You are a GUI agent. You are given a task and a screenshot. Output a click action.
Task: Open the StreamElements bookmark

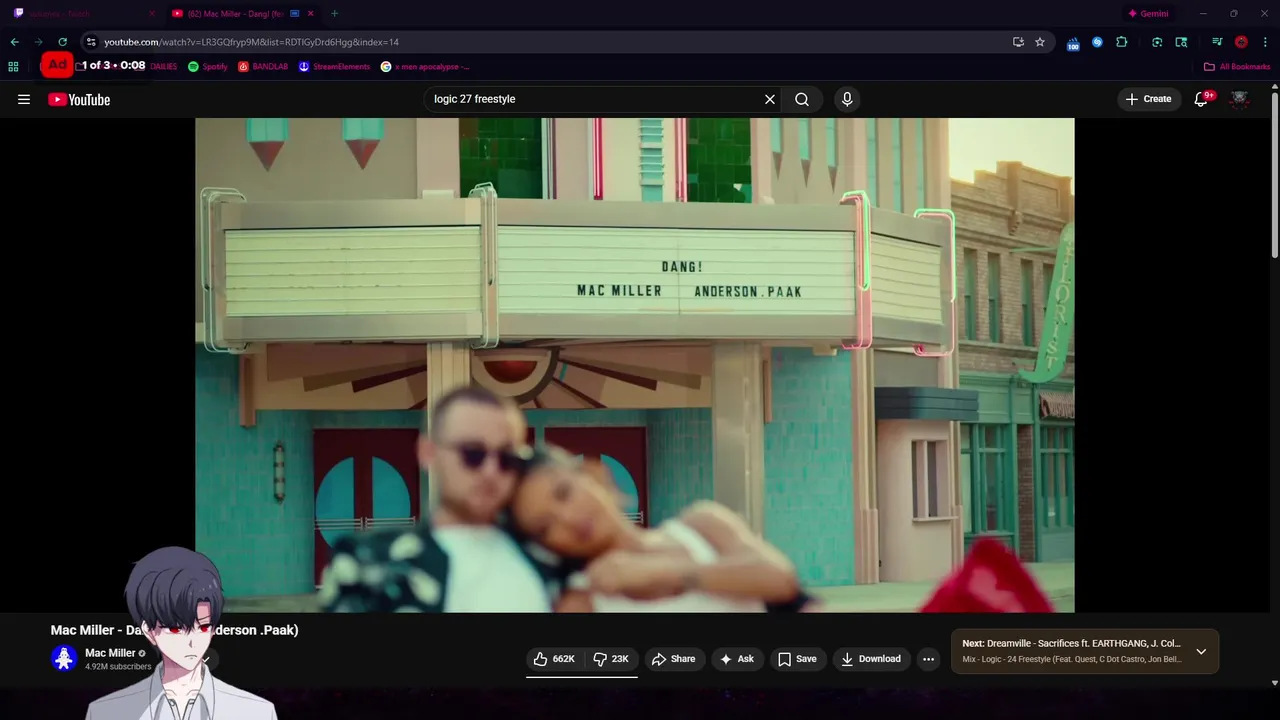pyautogui.click(x=334, y=66)
